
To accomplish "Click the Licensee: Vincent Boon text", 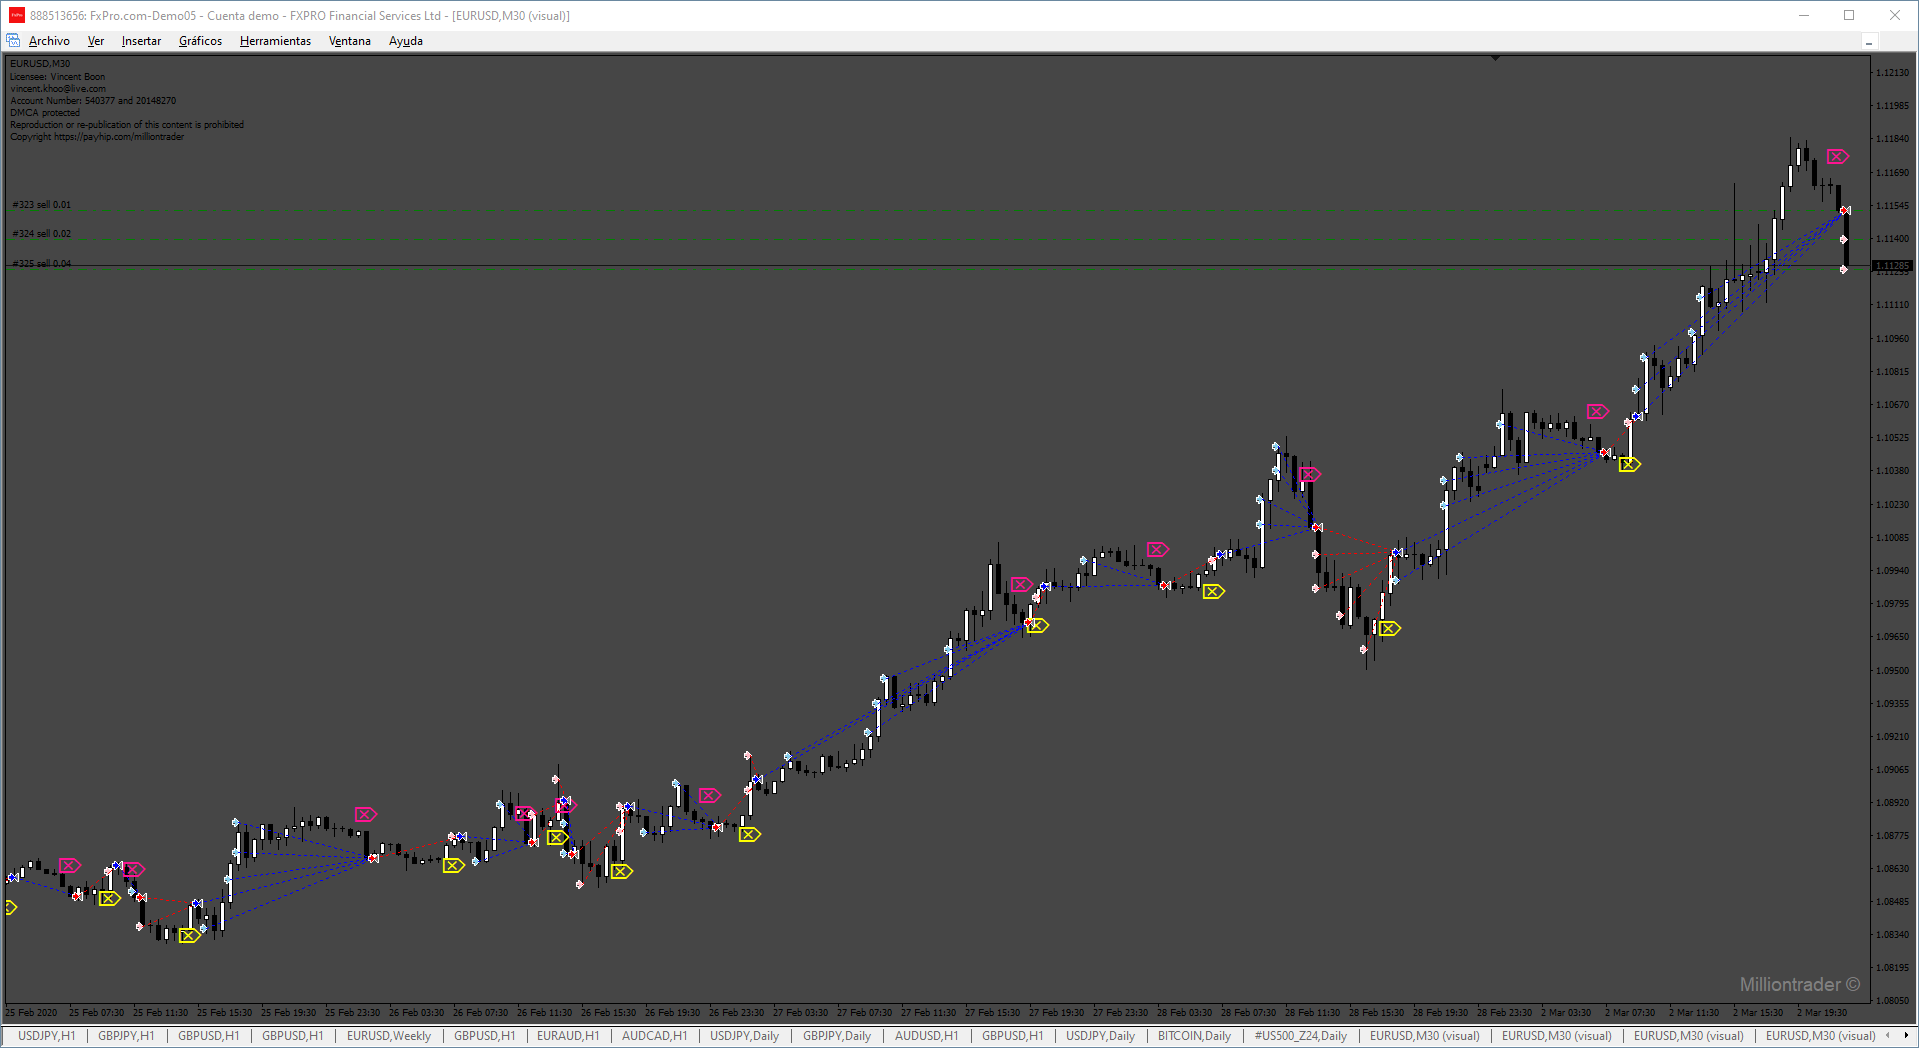I will [57, 77].
